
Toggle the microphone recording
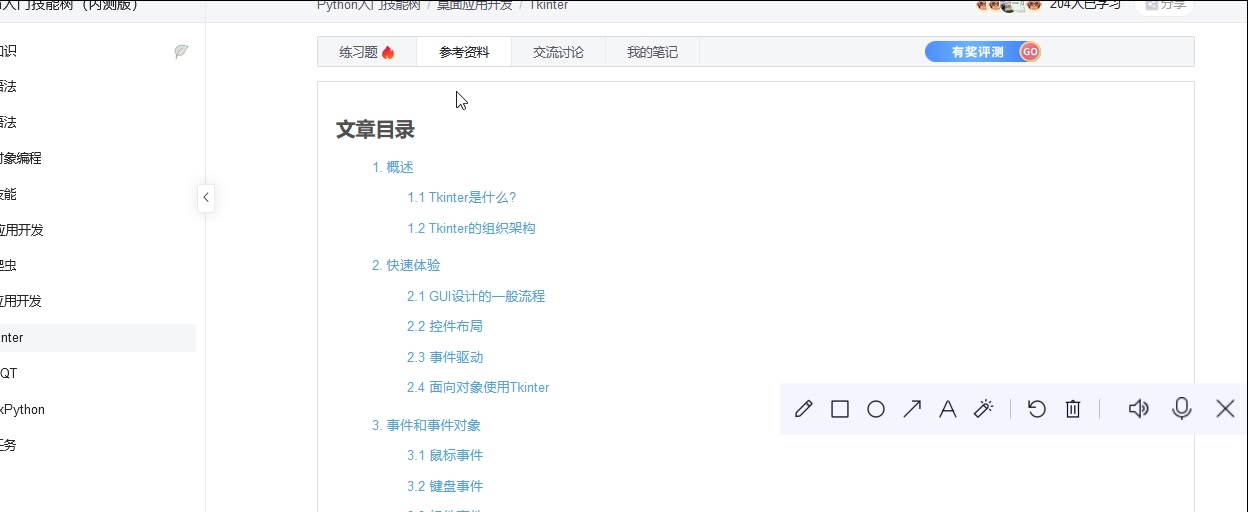tap(1182, 409)
